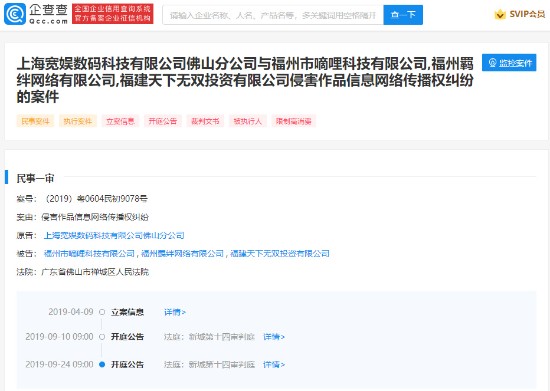Focus the company name search field
Image resolution: width=550 pixels, height=391 pixels.
point(273,15)
